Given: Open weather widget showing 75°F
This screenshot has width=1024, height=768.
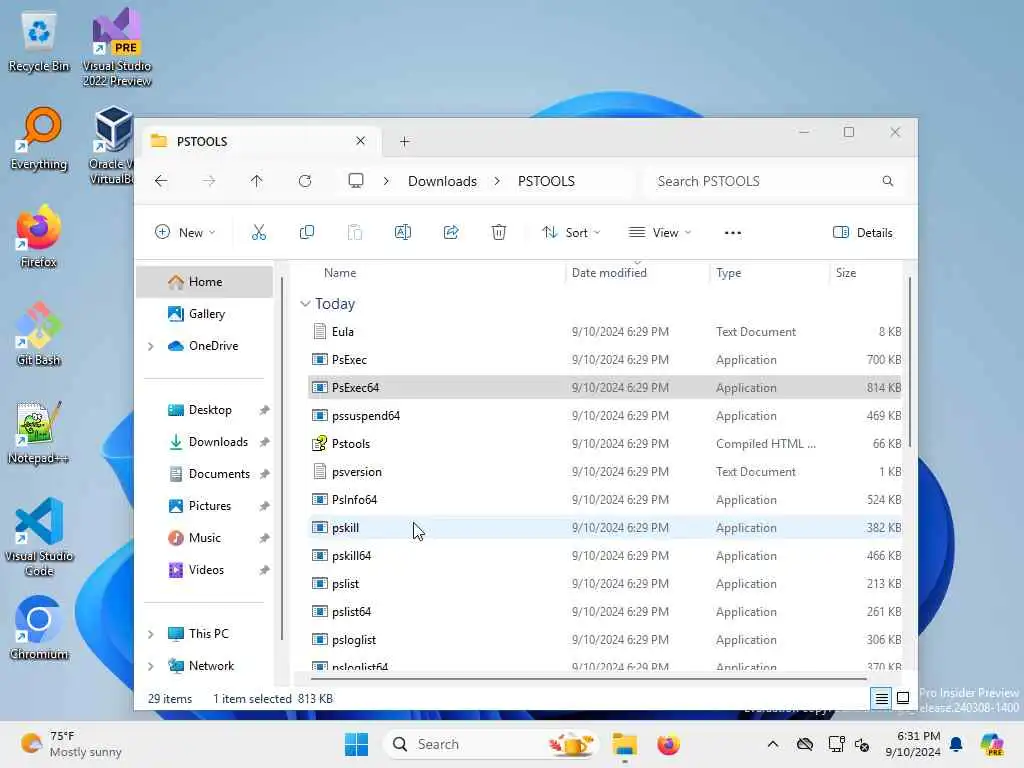Looking at the screenshot, I should [x=71, y=744].
